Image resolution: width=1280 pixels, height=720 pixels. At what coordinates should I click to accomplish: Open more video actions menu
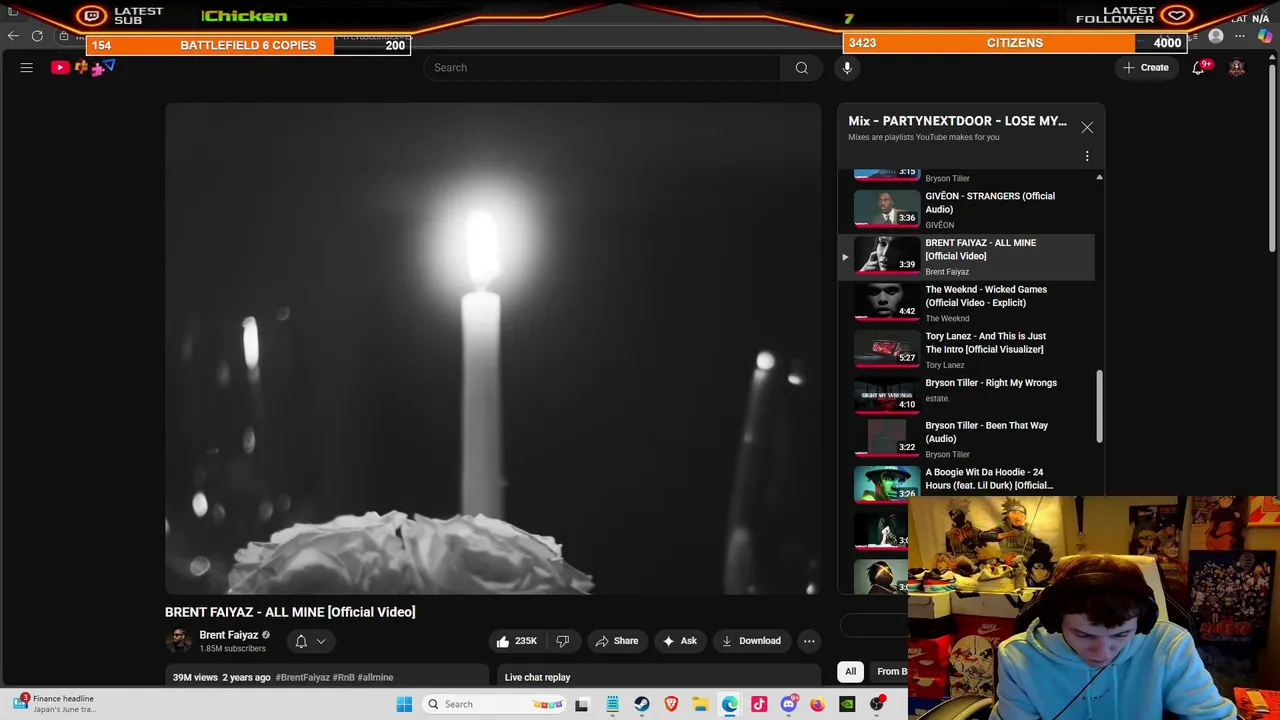tap(809, 641)
